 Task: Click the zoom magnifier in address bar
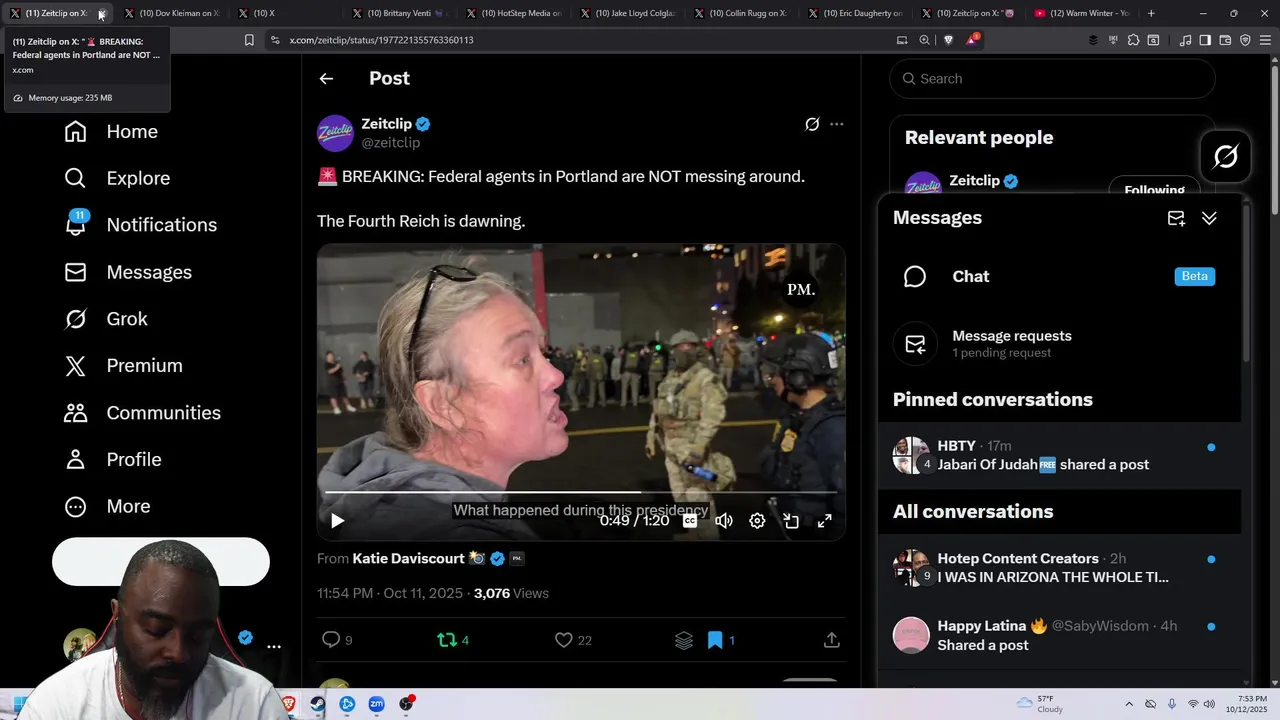point(924,40)
